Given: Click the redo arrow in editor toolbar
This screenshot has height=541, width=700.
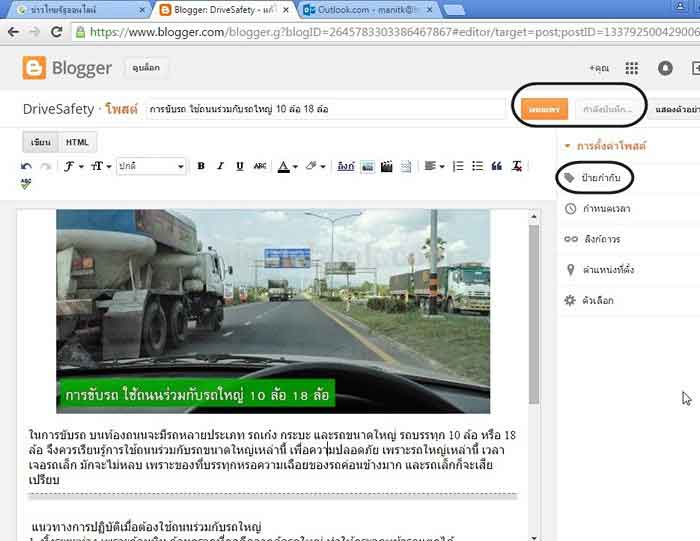Looking at the screenshot, I should point(46,166).
